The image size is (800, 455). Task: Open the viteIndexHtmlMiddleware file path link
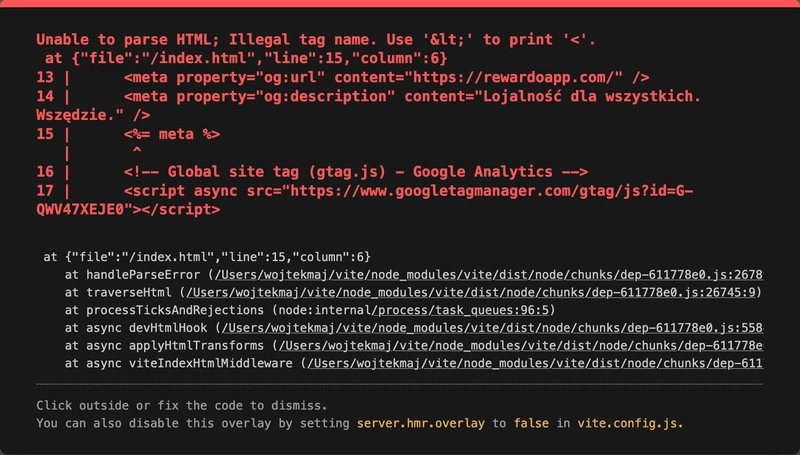click(535, 364)
